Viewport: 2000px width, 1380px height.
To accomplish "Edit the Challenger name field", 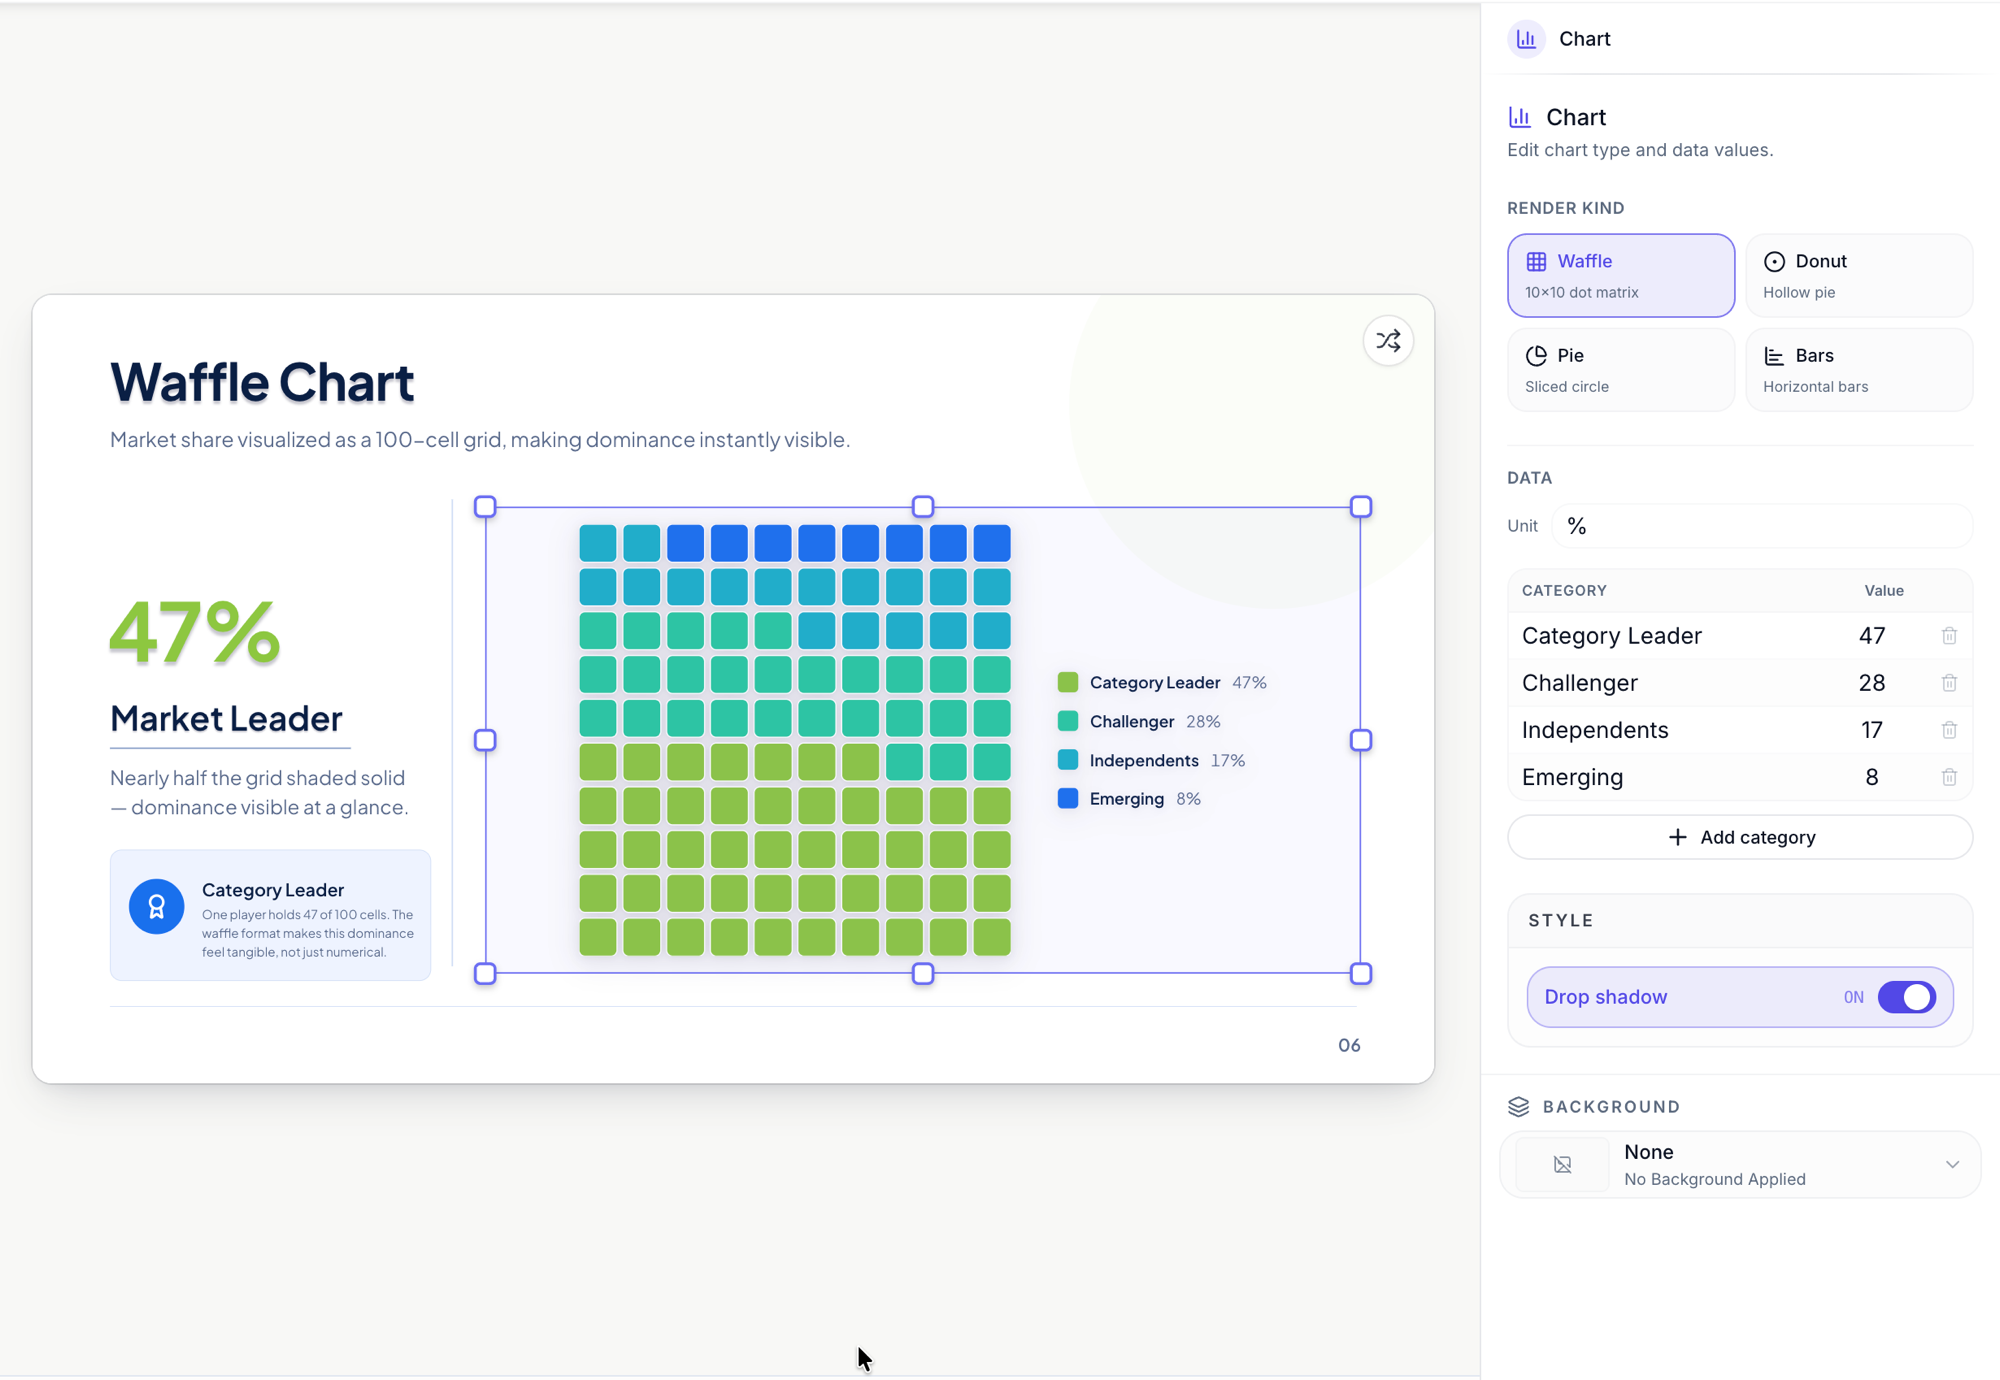I will coord(1579,683).
